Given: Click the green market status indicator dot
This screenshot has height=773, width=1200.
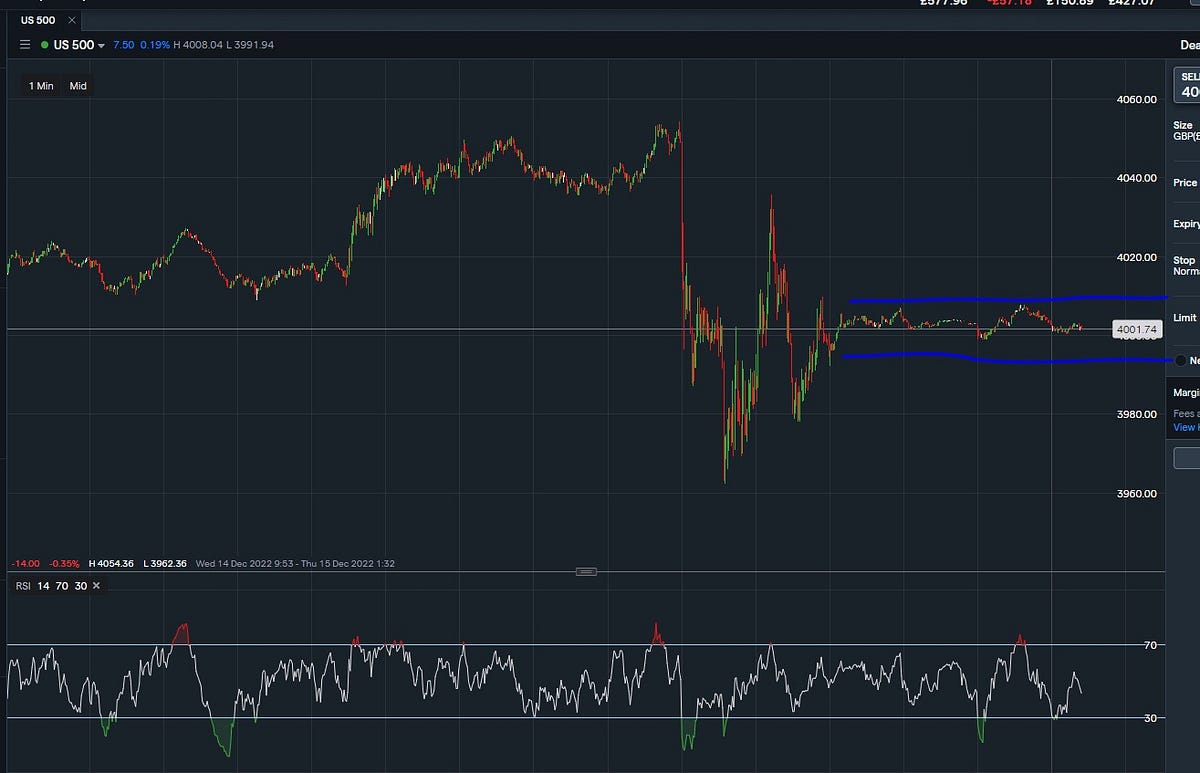Looking at the screenshot, I should click(x=44, y=44).
